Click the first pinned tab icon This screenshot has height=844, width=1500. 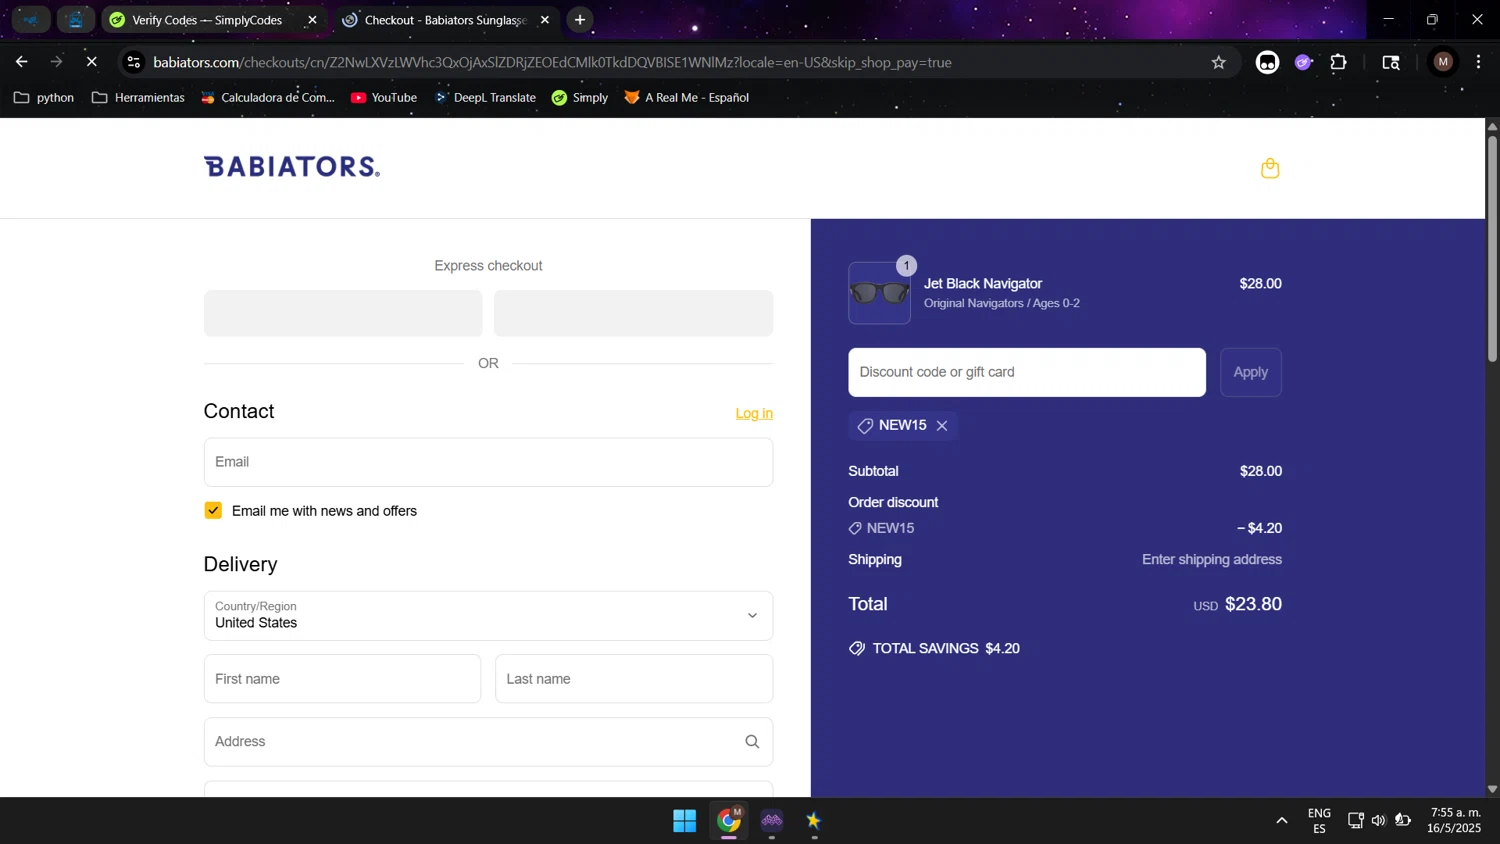(31, 20)
